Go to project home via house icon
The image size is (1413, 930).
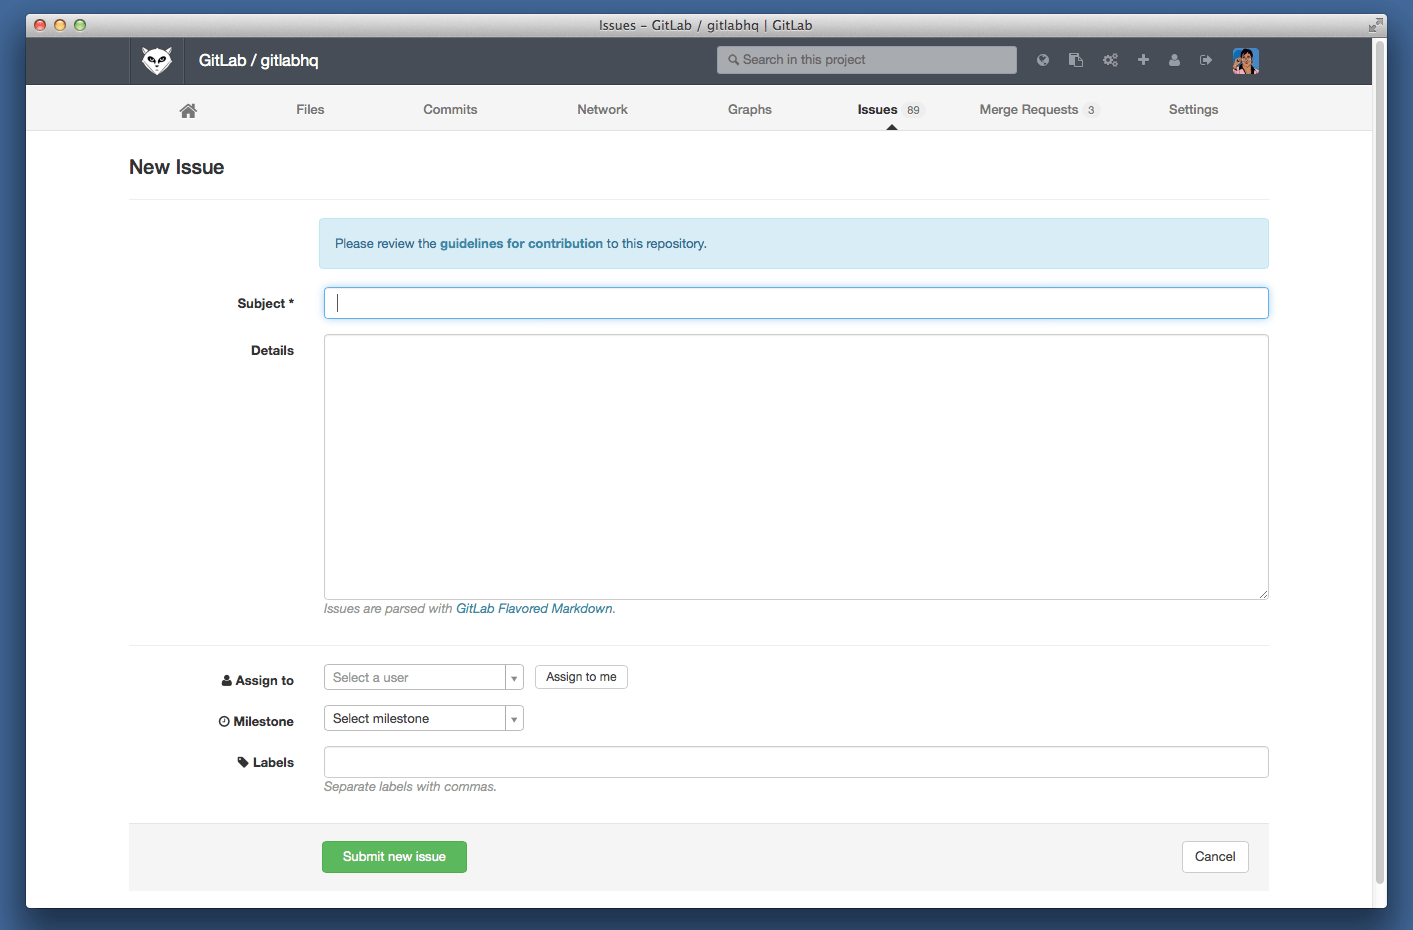pyautogui.click(x=188, y=110)
